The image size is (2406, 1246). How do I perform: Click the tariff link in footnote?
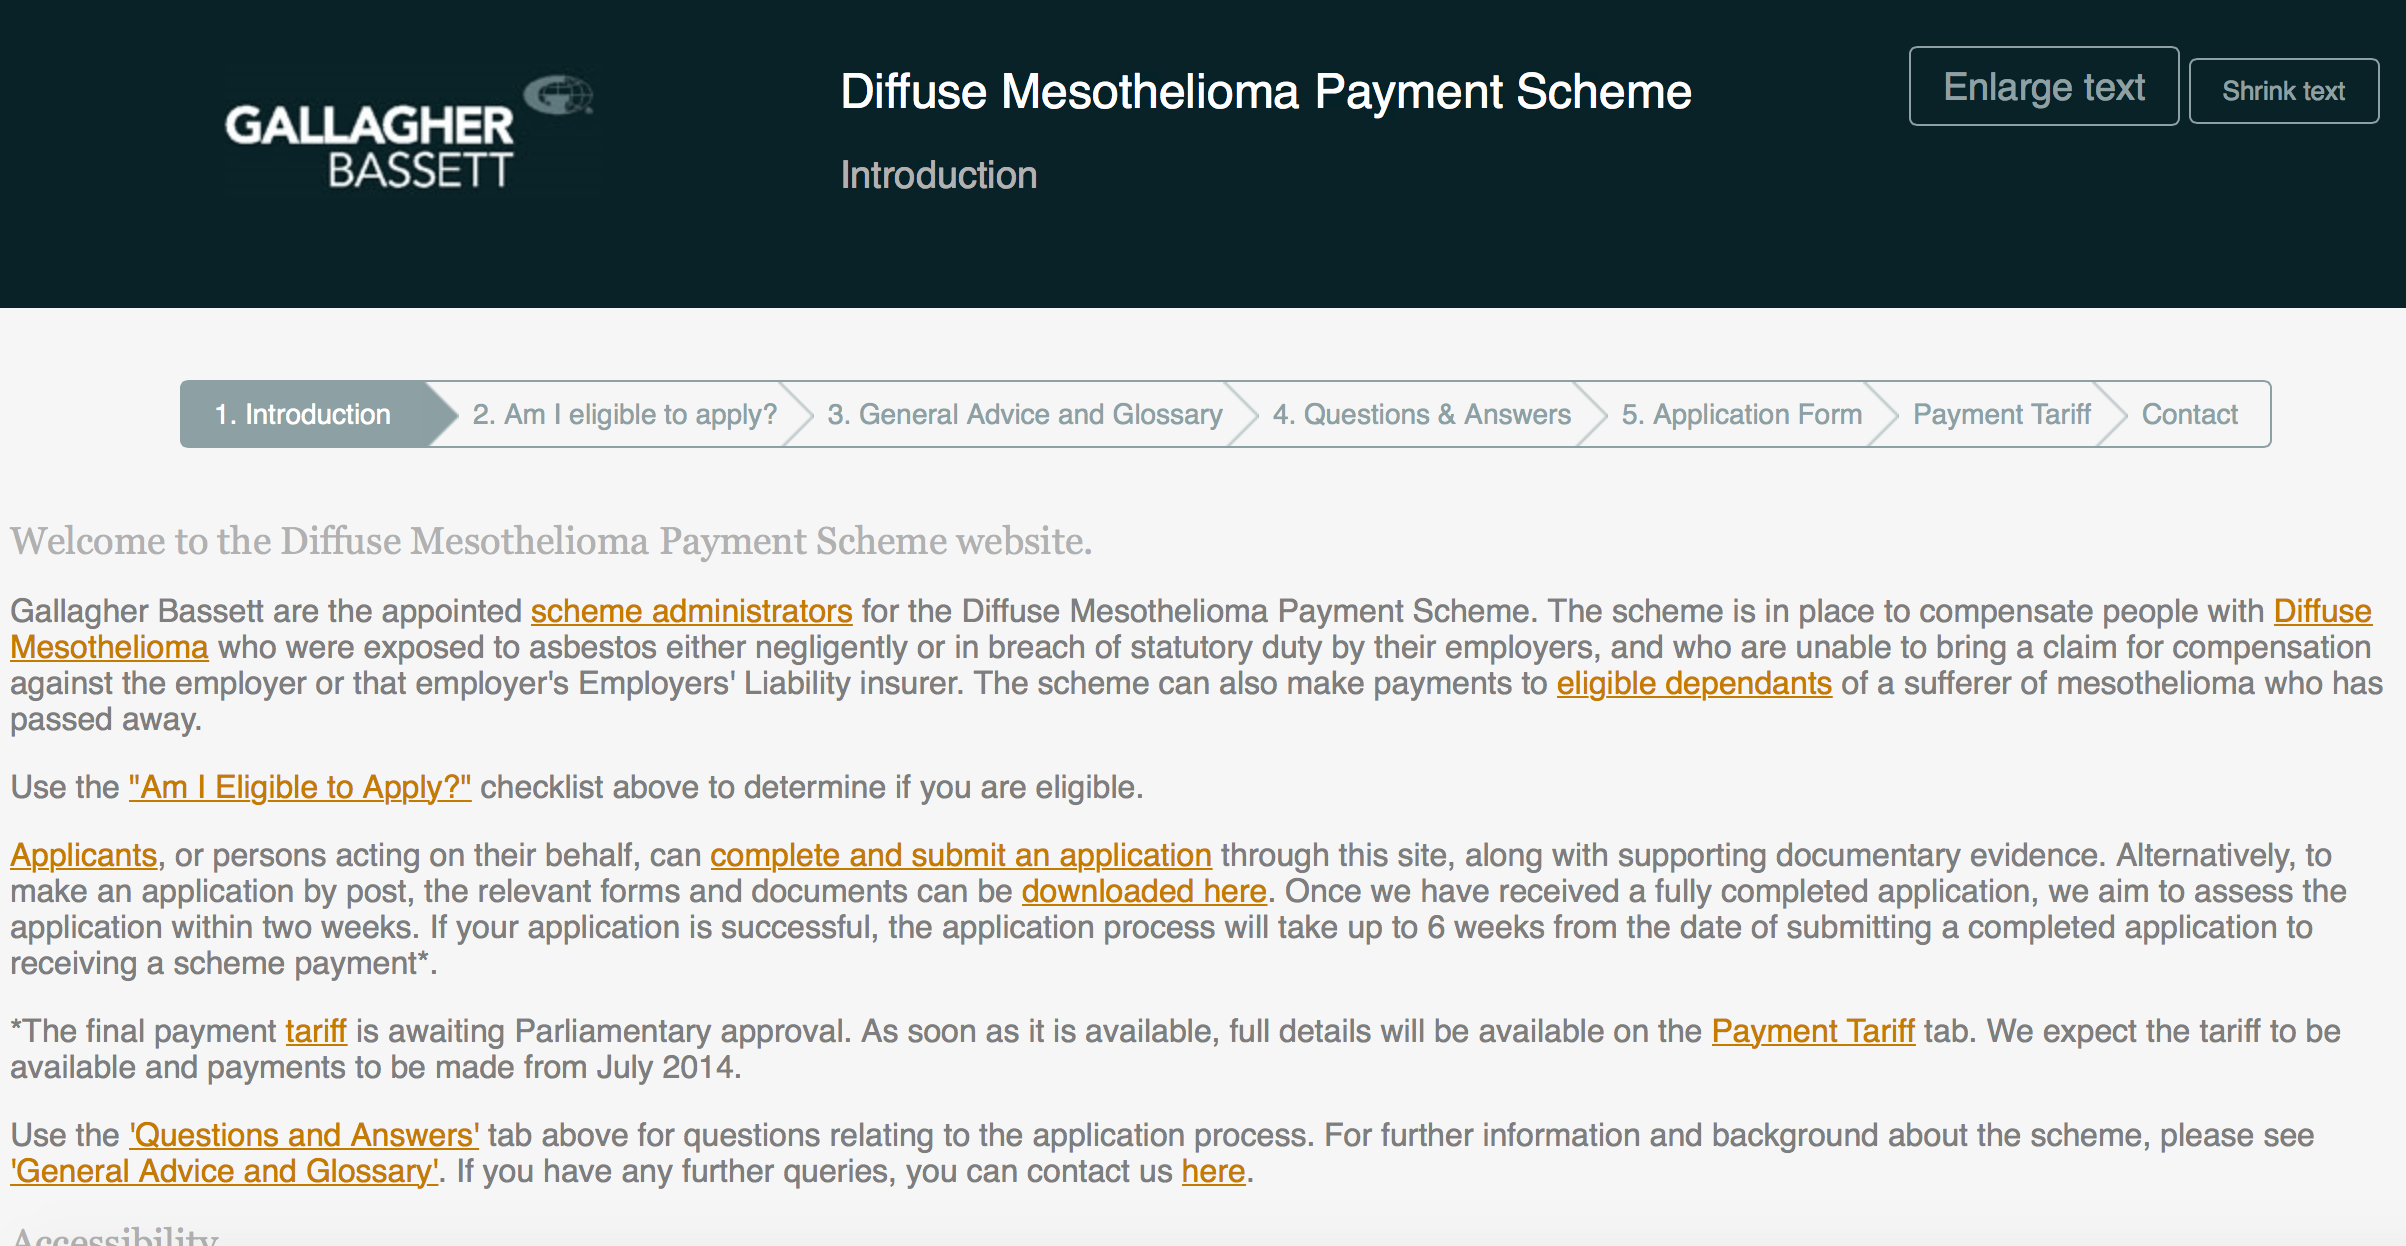point(316,1031)
